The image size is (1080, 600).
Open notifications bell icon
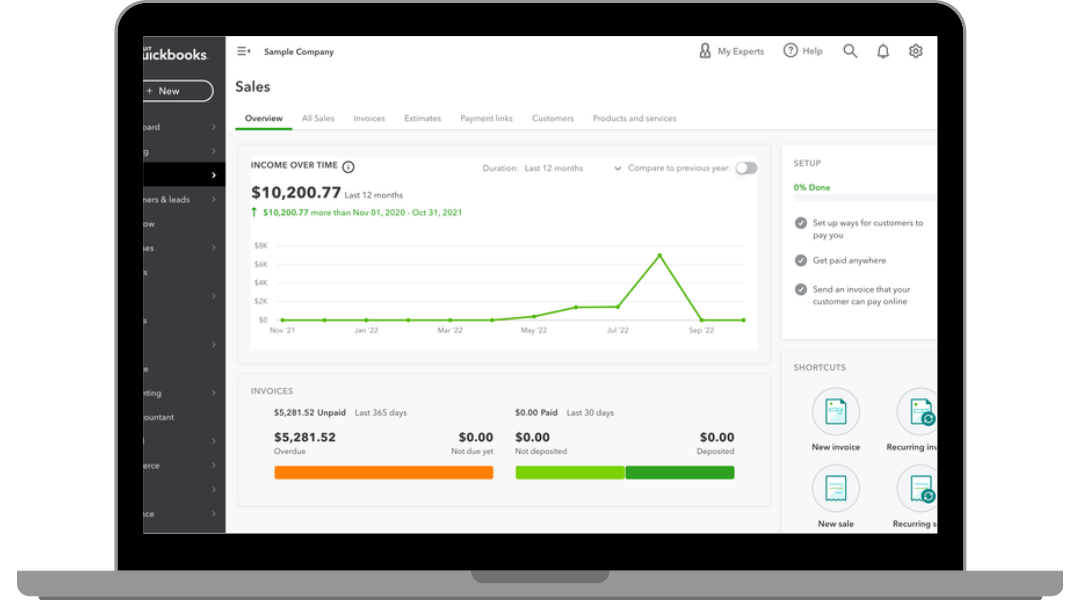pyautogui.click(x=883, y=52)
